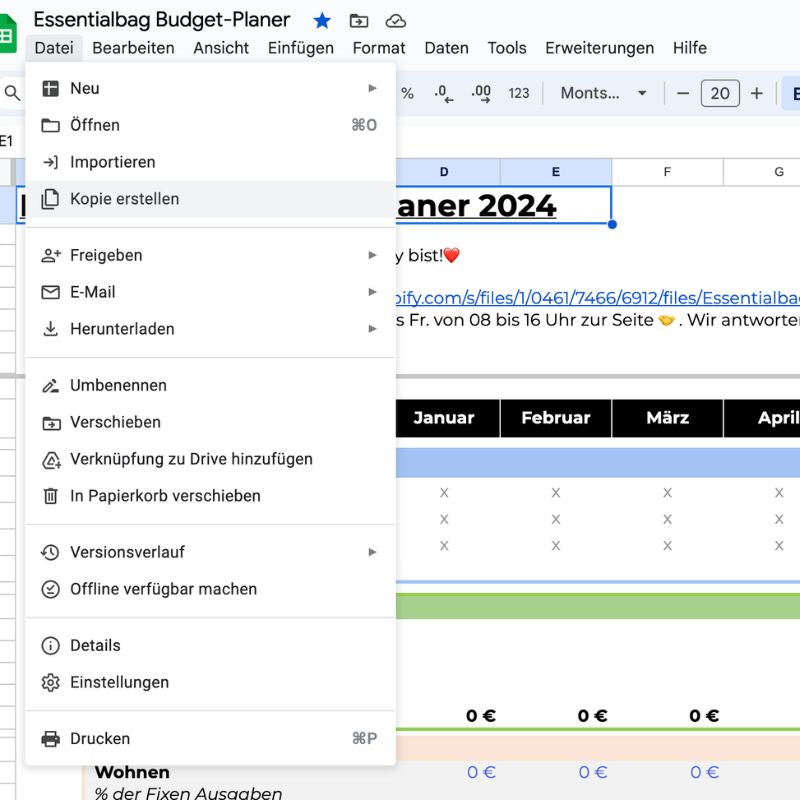The height and width of the screenshot is (800, 800).
Task: Star the Essentialbag Budget-Planer document
Action: (322, 21)
